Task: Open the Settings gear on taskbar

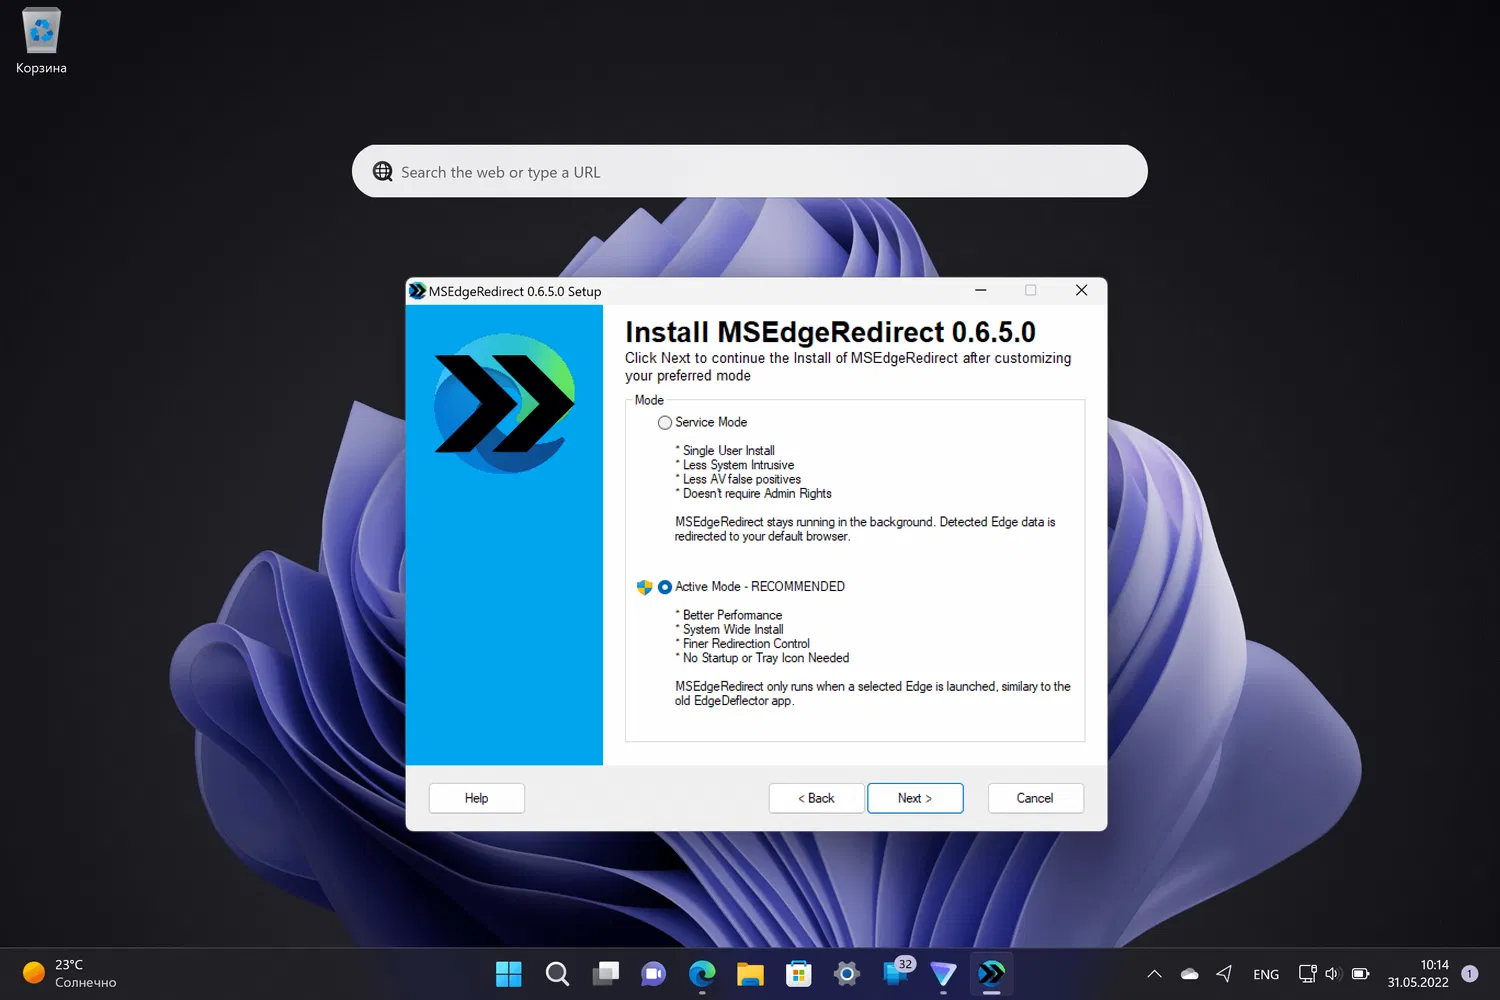Action: coord(847,974)
